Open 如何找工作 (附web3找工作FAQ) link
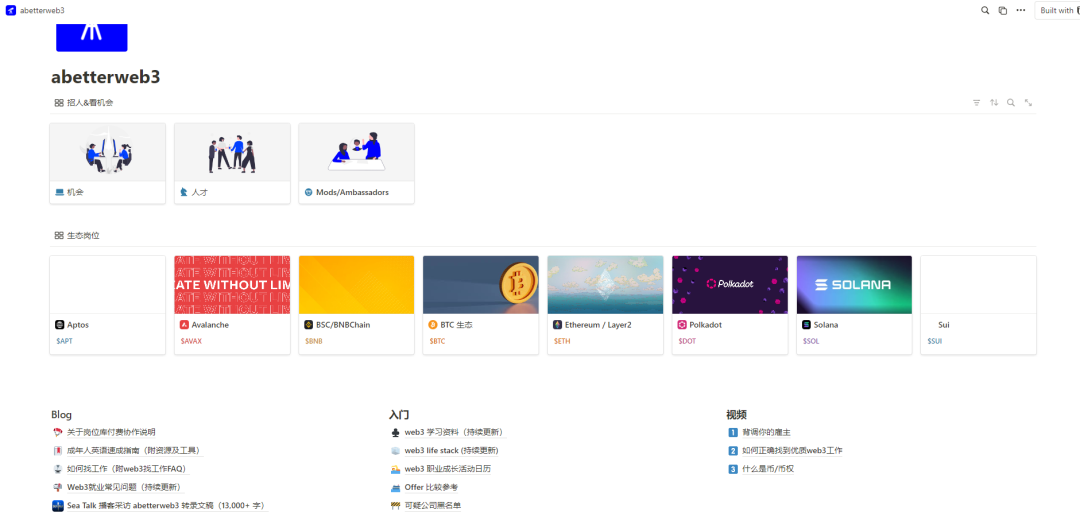This screenshot has width=1080, height=518. [127, 469]
